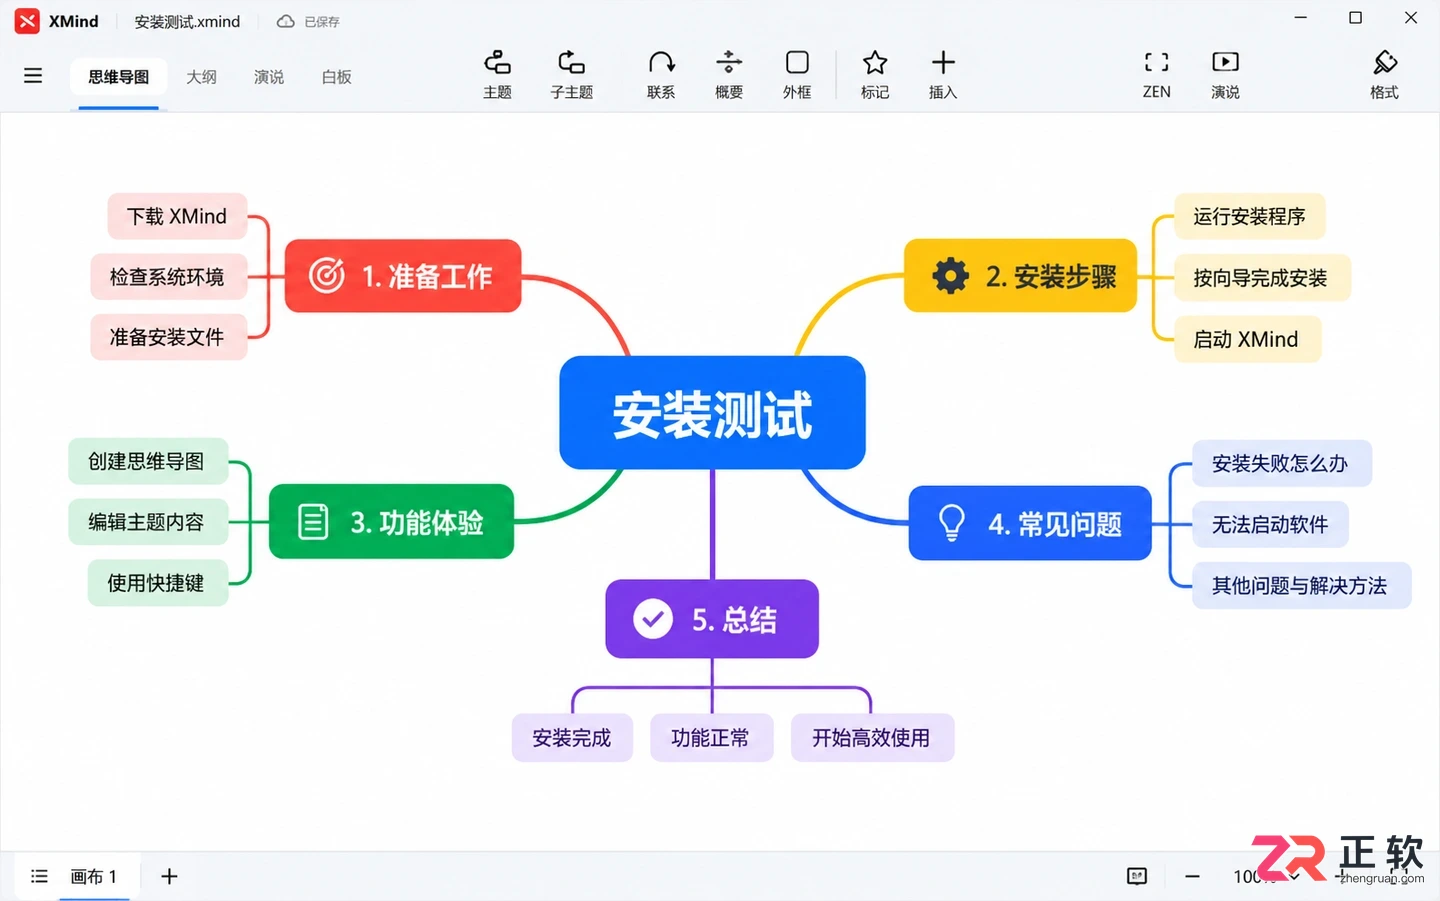Select subtopic 功能正常
Viewport: 1440px width, 901px height.
[x=711, y=737]
